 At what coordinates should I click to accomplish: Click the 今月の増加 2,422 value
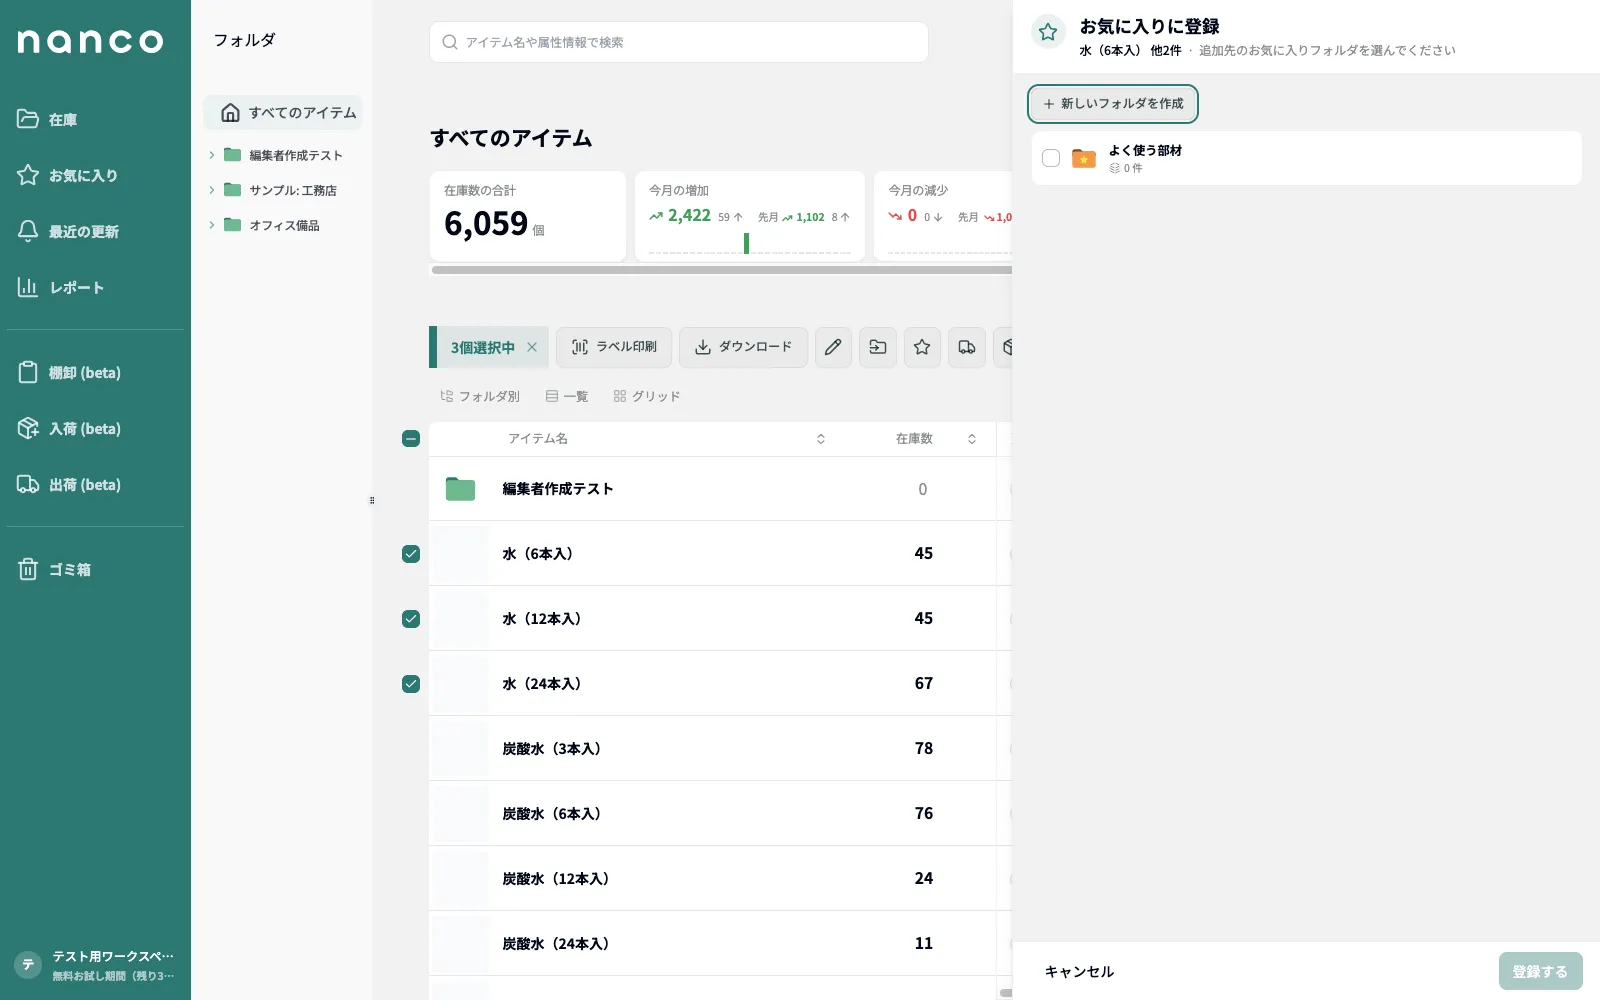click(688, 215)
